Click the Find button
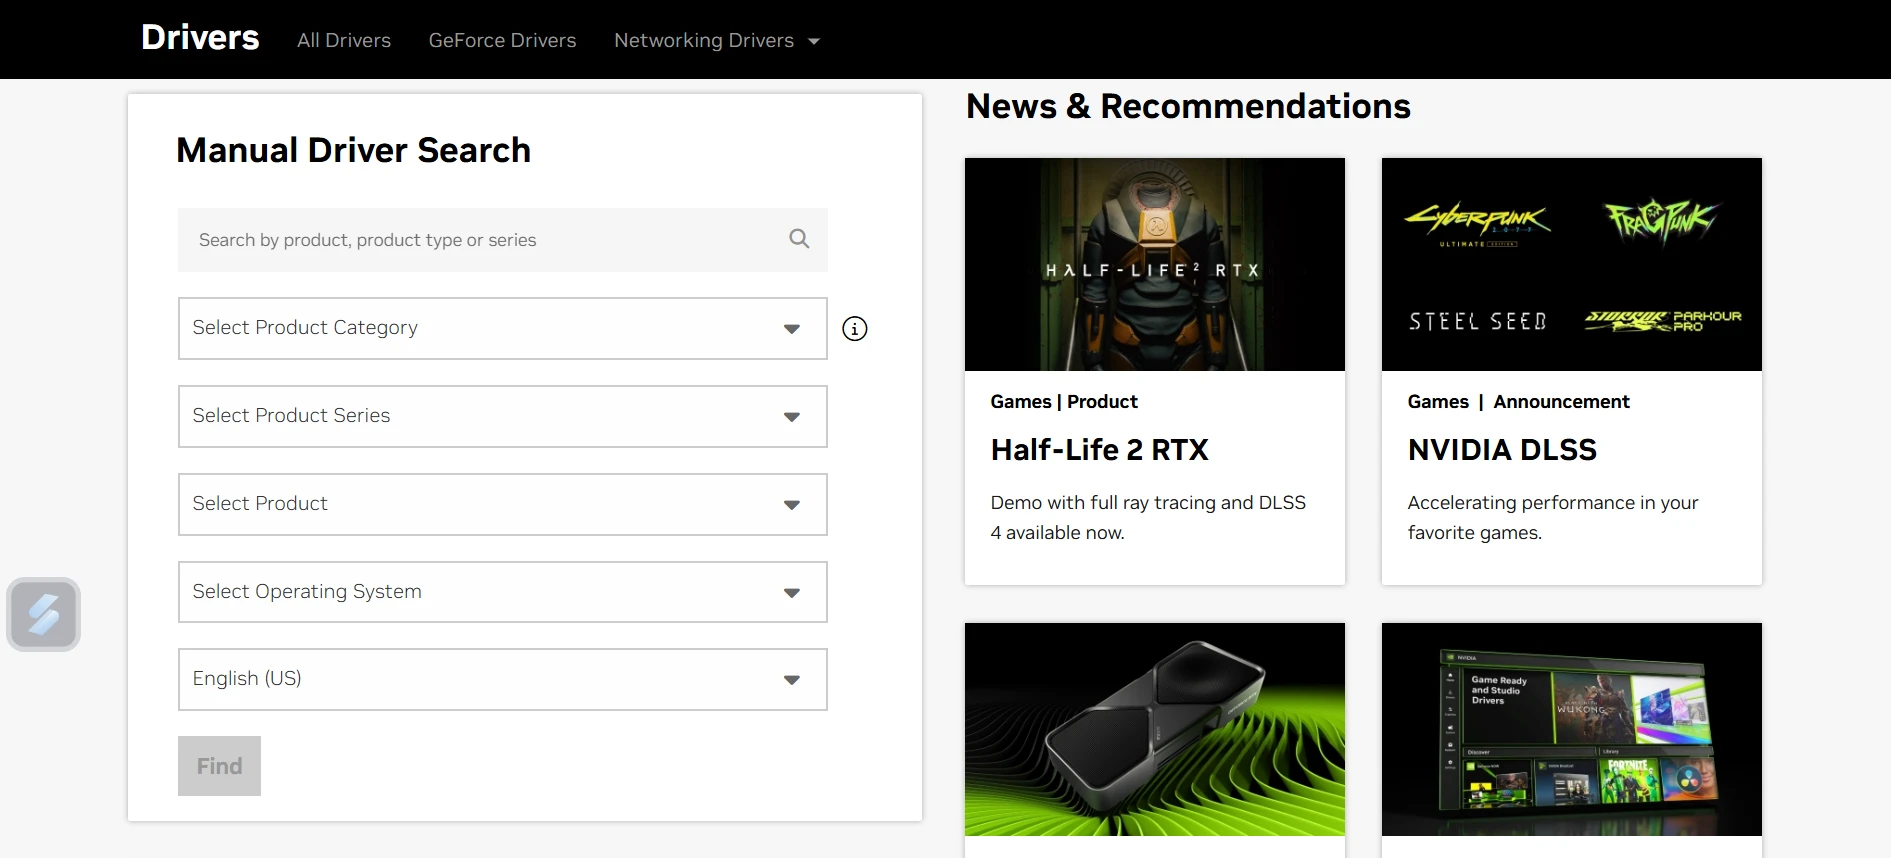The height and width of the screenshot is (858, 1891). (219, 766)
